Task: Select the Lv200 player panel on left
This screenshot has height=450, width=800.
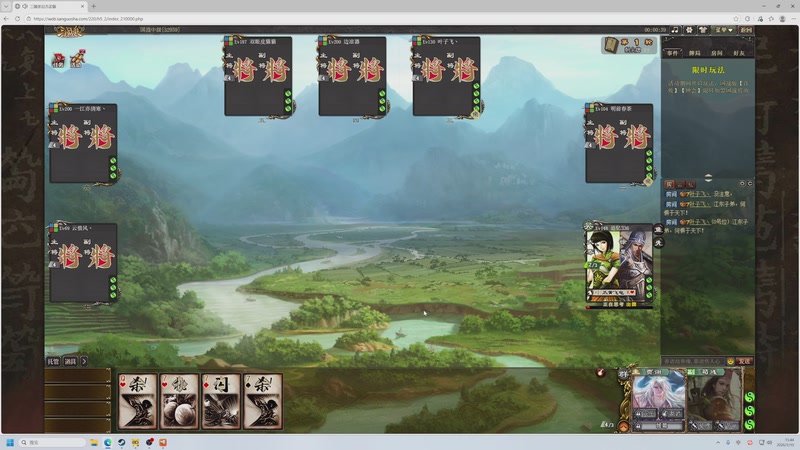Action: pyautogui.click(x=83, y=143)
